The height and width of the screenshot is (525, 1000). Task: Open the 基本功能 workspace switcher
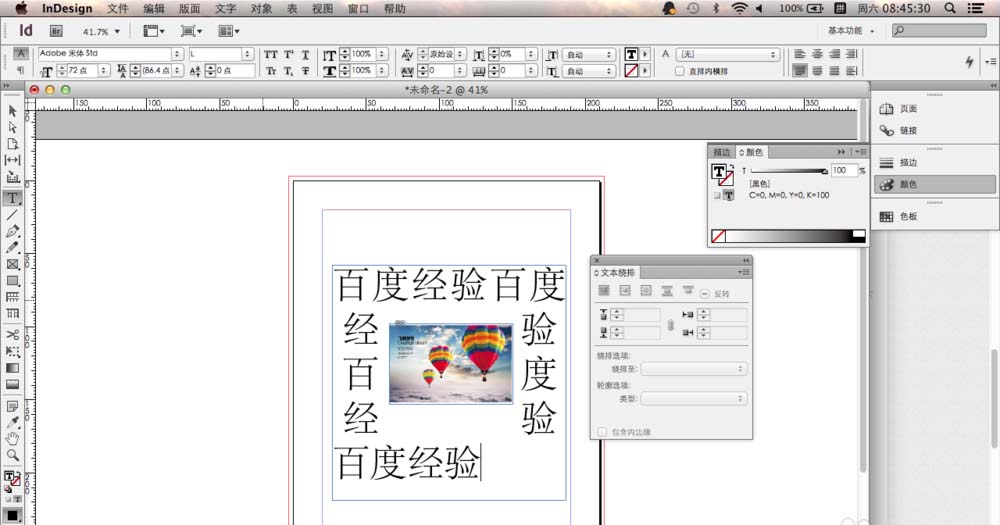pos(851,31)
